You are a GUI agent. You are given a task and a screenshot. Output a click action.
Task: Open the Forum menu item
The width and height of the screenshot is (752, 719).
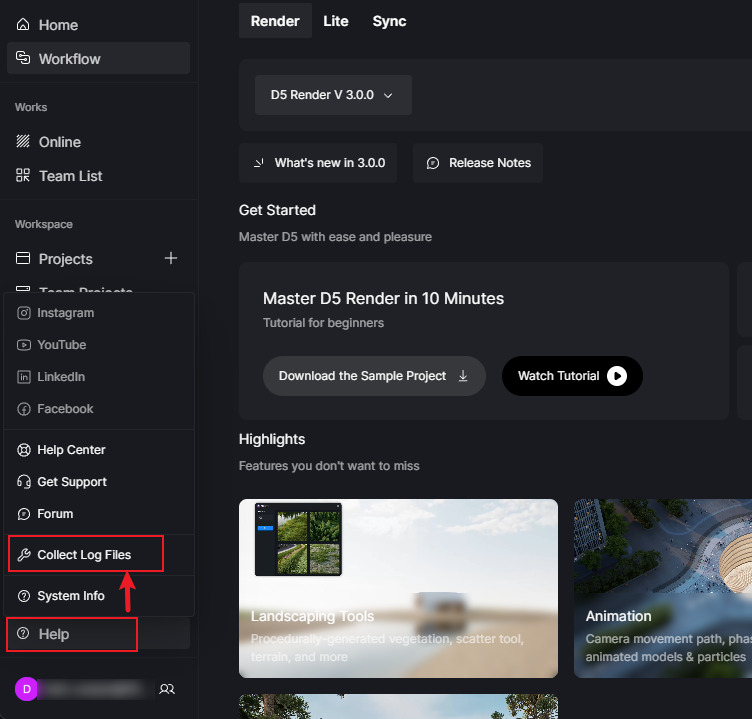point(55,514)
